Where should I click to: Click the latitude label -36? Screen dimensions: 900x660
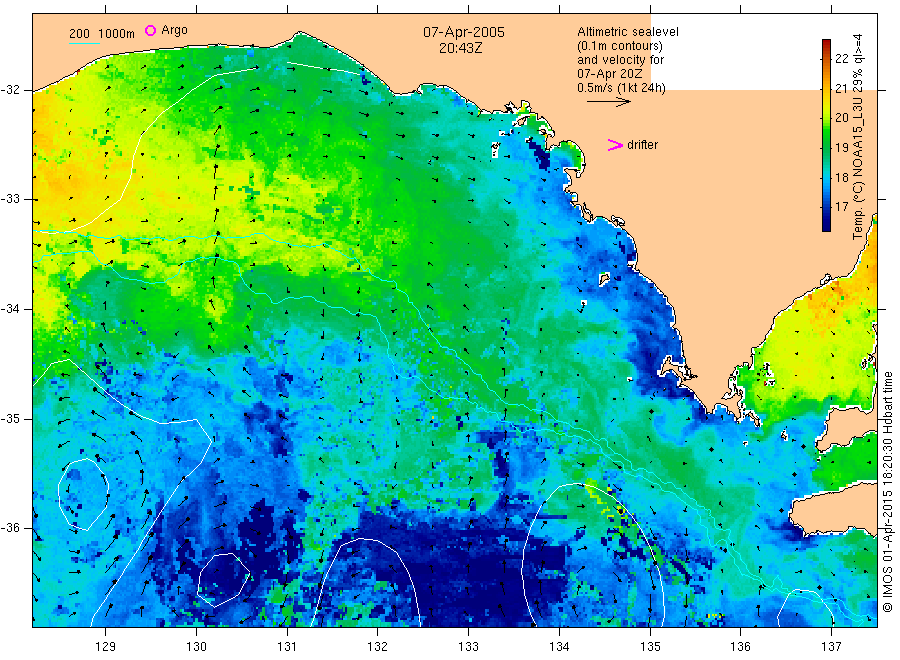10,527
